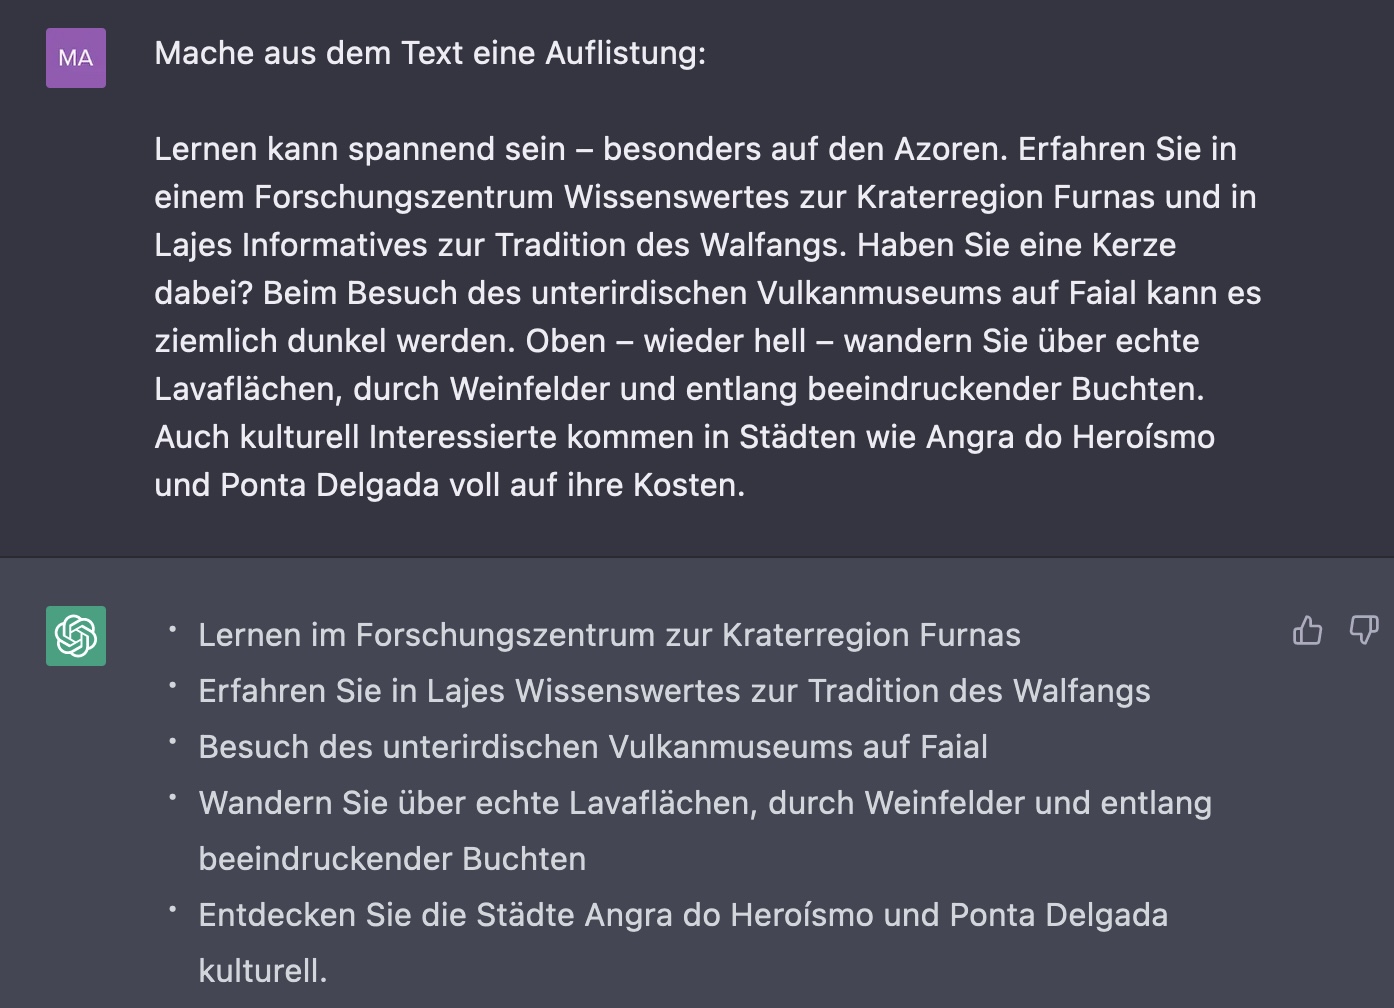Give the response a thumbs down
This screenshot has width=1394, height=1008.
point(1364,630)
